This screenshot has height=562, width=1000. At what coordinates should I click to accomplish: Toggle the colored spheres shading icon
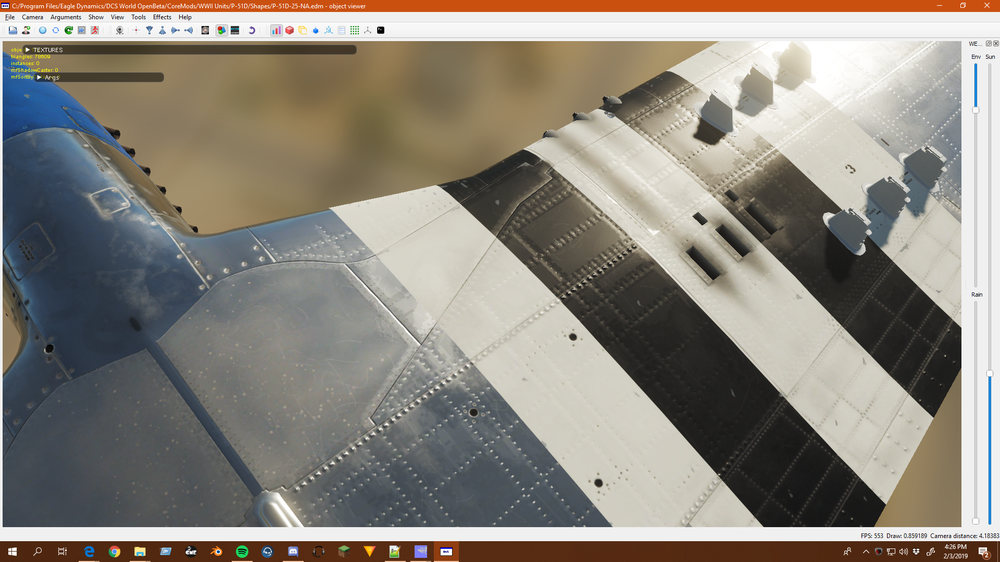pos(221,30)
